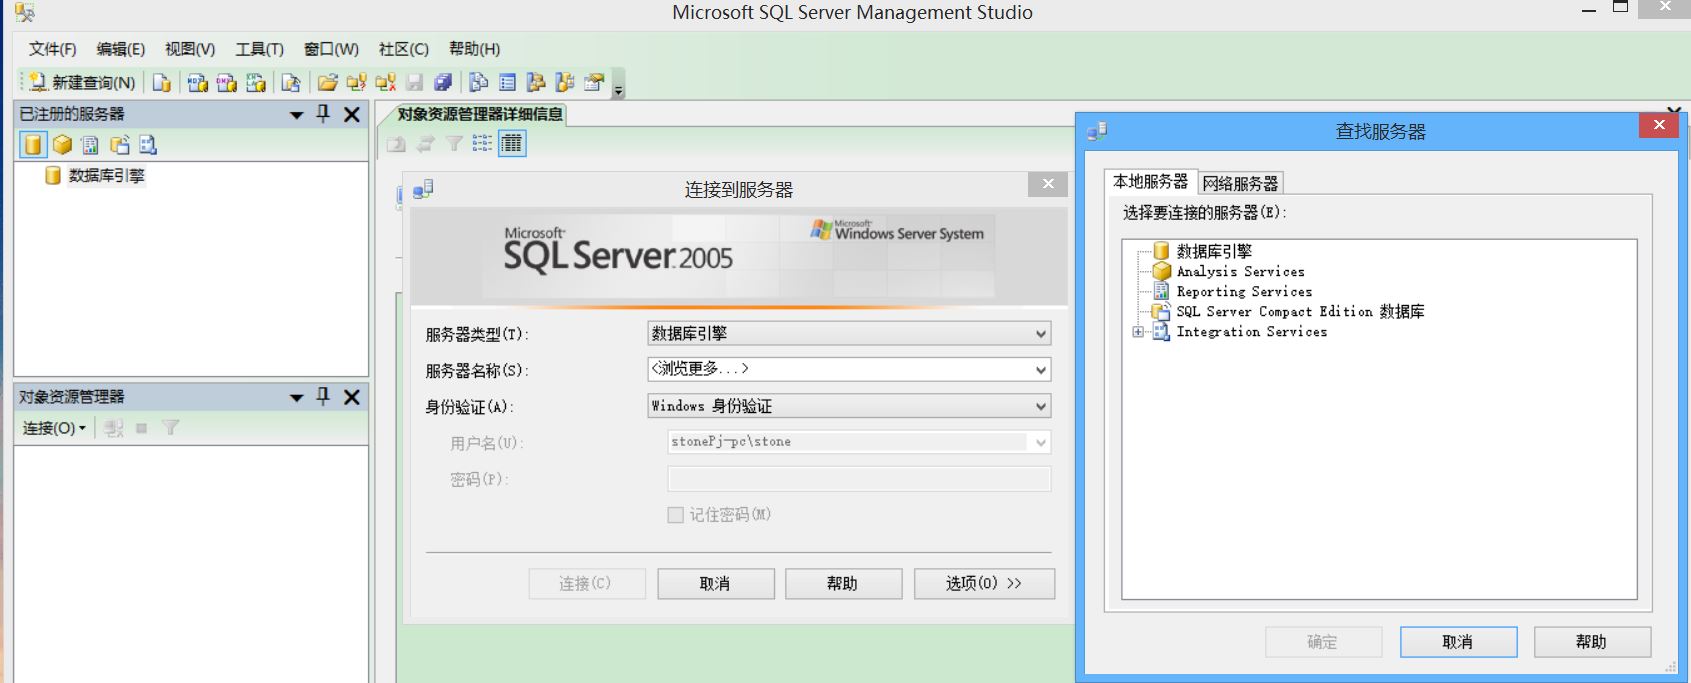Select 数据库引擎 node in Registered Servers tree
The image size is (1691, 683).
pos(106,176)
